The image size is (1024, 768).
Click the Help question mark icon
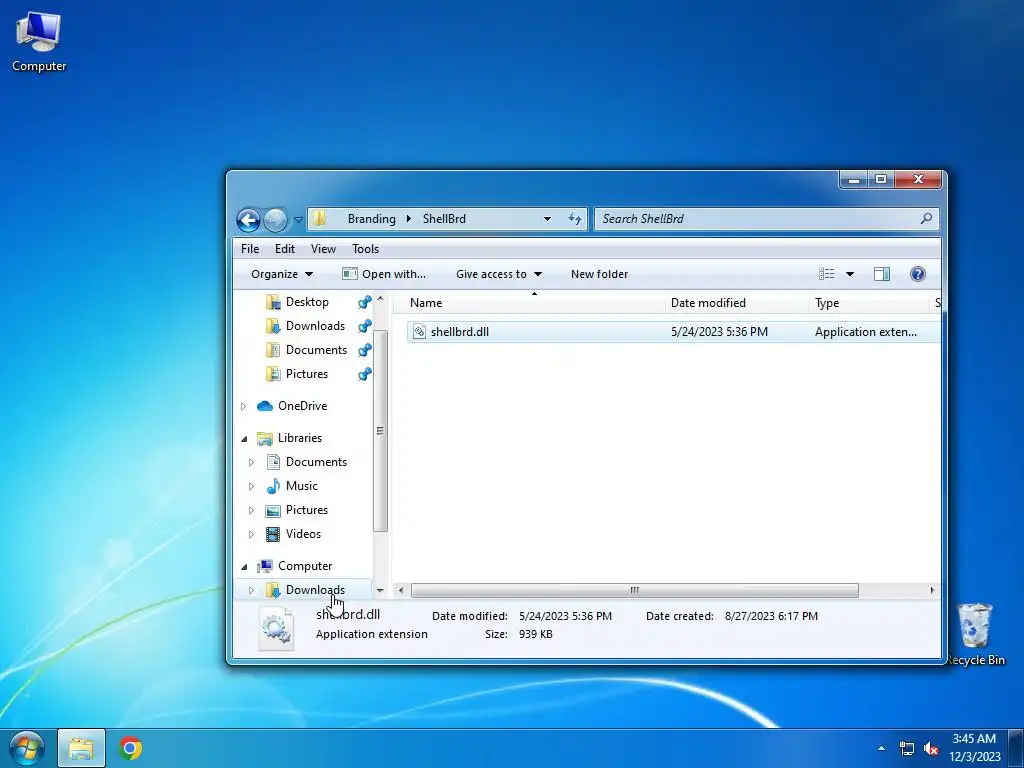[x=918, y=274]
